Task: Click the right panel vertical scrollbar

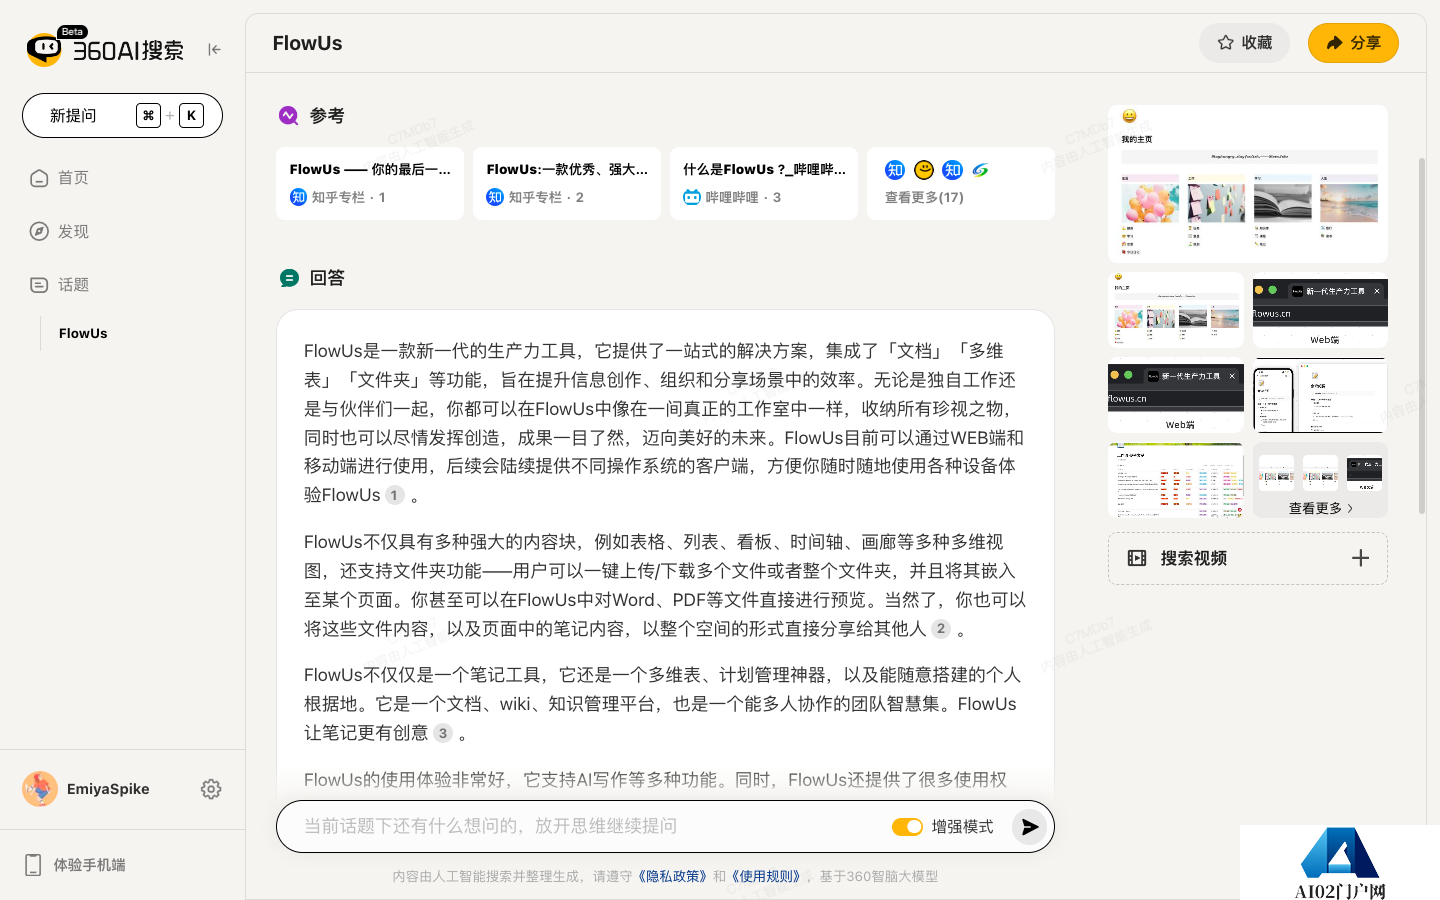Action: (x=1422, y=335)
